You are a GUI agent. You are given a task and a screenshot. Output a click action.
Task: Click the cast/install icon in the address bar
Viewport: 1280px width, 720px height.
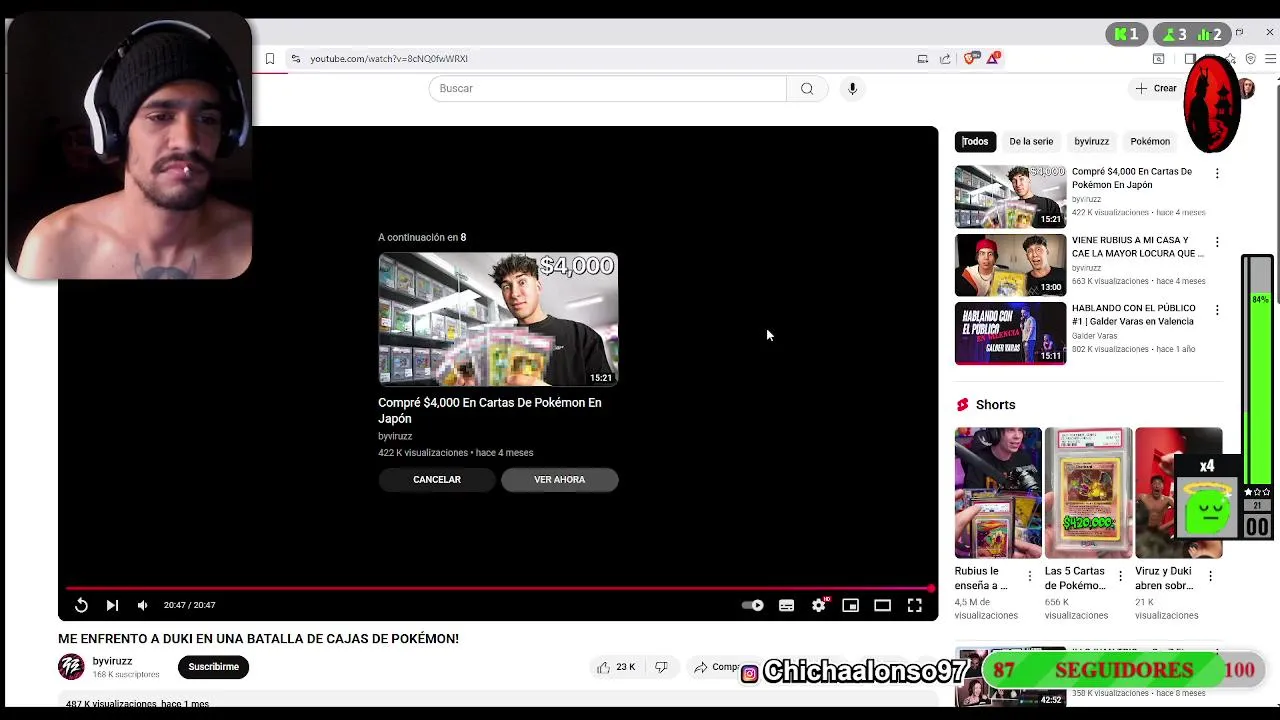click(922, 59)
